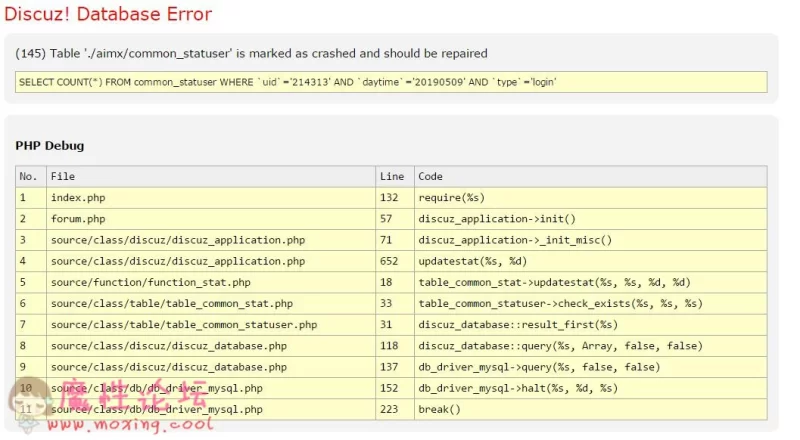Select line number 652
800x440 pixels.
[x=395, y=261]
